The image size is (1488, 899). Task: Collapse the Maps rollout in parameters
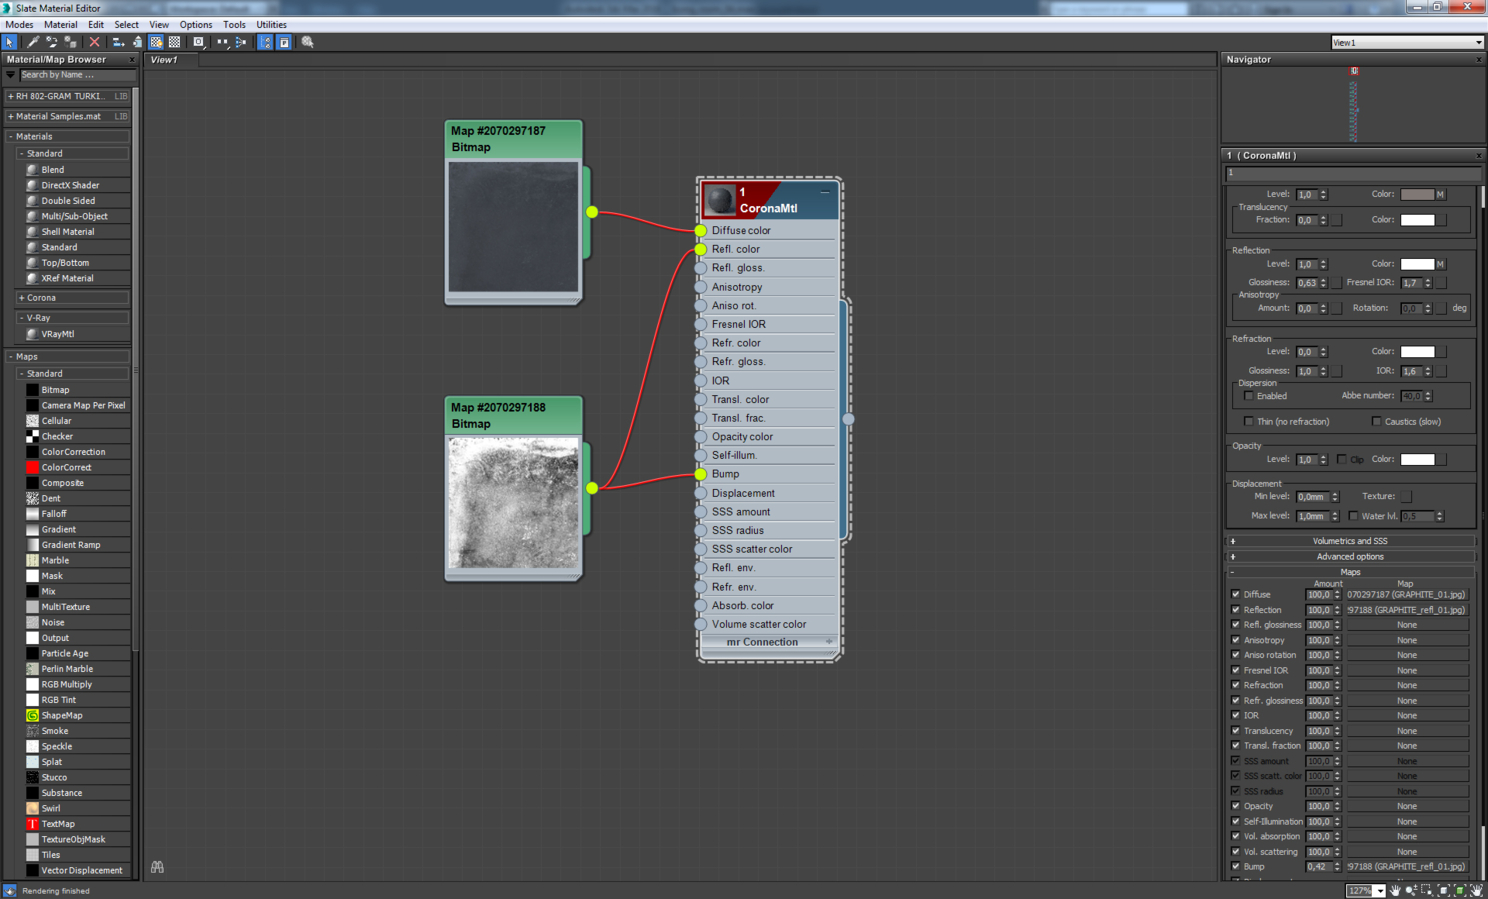coord(1350,572)
